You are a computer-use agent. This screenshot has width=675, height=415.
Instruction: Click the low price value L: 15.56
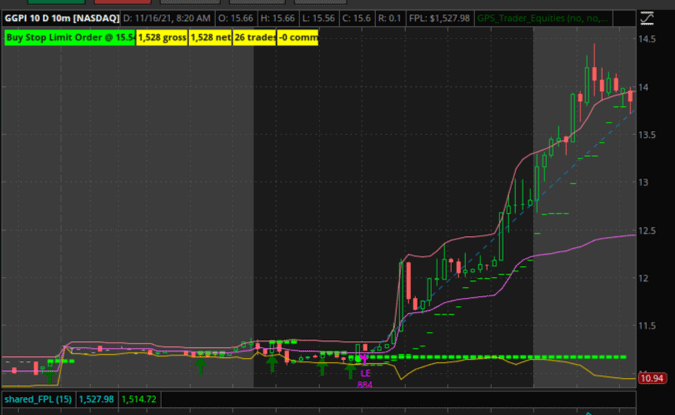click(x=318, y=19)
